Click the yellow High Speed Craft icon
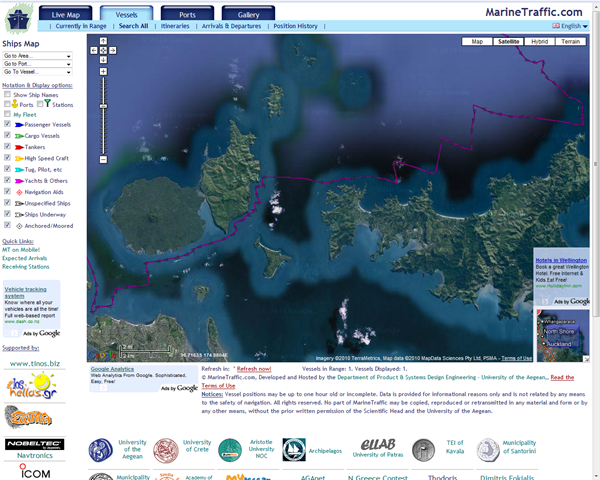Screen dimensions: 600x480 (19, 158)
